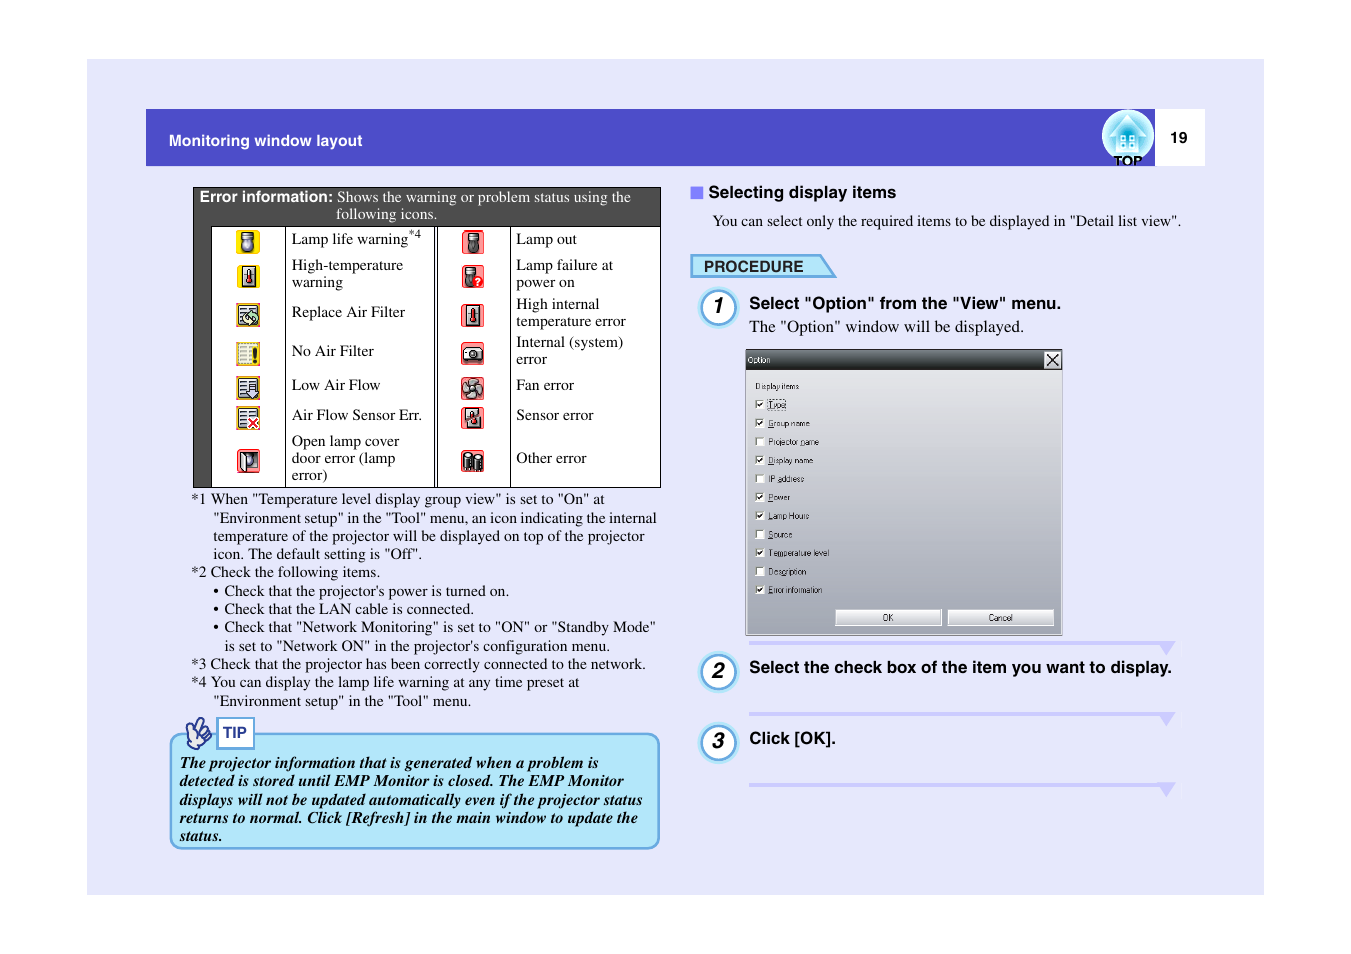Click OK in the Option window
1351x954 pixels.
888,618
